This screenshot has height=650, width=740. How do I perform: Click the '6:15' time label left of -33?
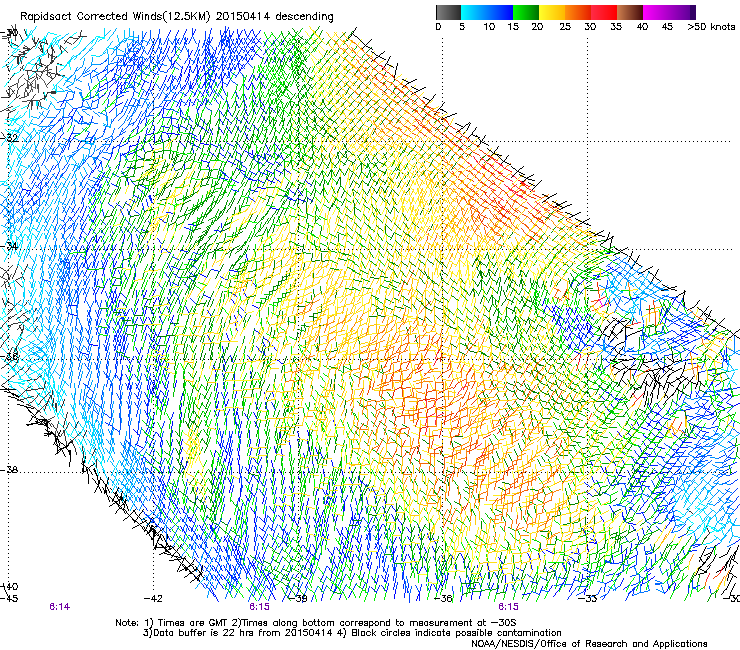point(508,607)
